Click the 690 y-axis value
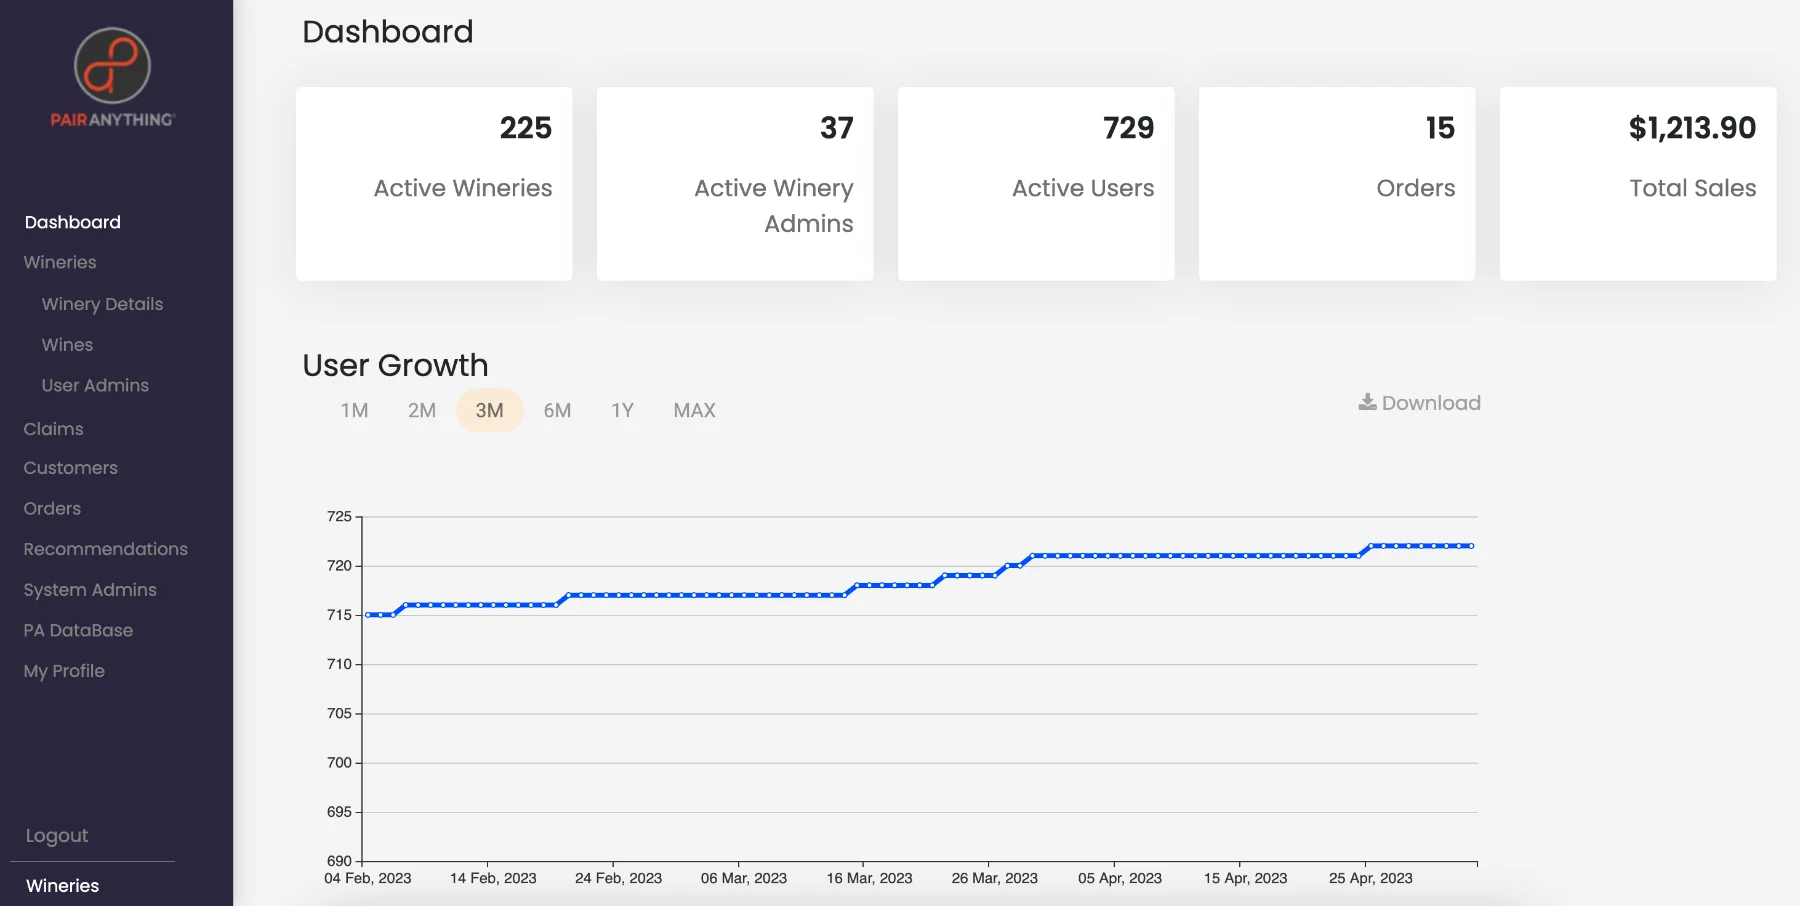 coord(340,861)
